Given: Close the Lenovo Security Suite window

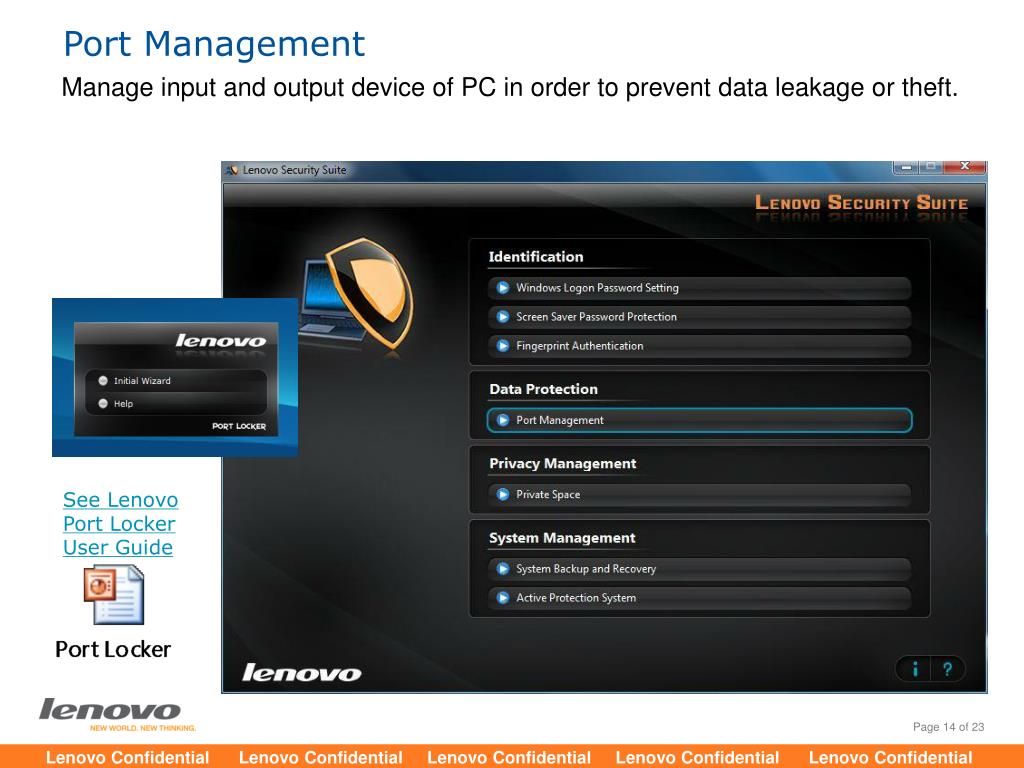Looking at the screenshot, I should (x=965, y=168).
